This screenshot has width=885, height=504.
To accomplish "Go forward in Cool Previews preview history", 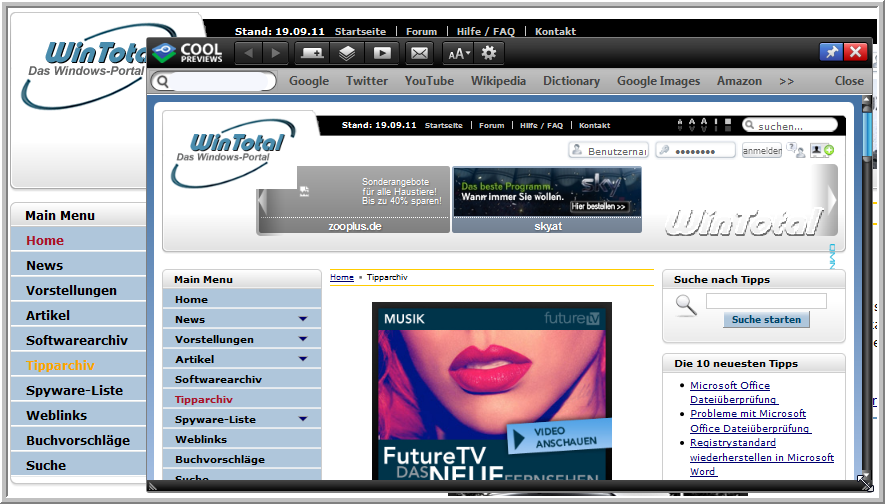I will coord(275,54).
